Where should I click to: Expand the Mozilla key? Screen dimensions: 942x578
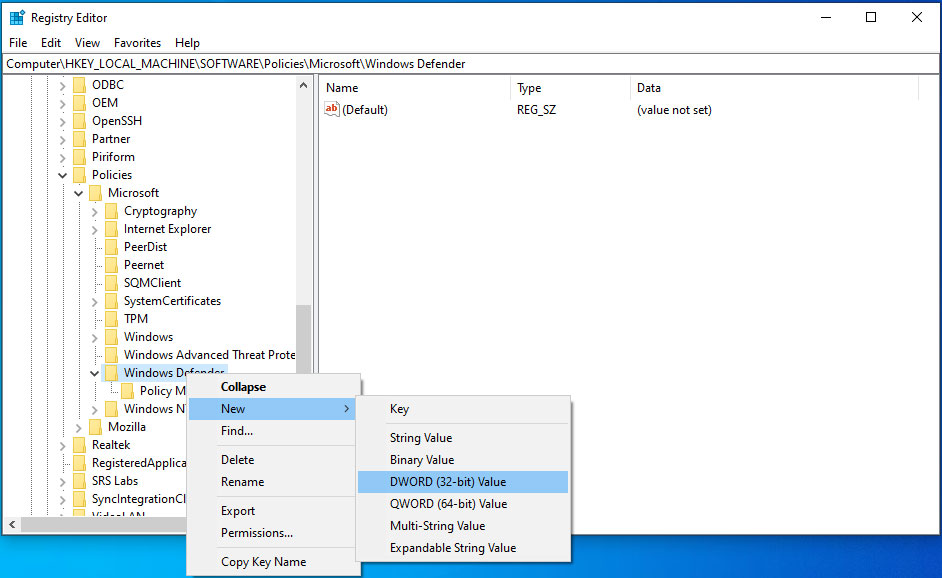click(x=79, y=428)
